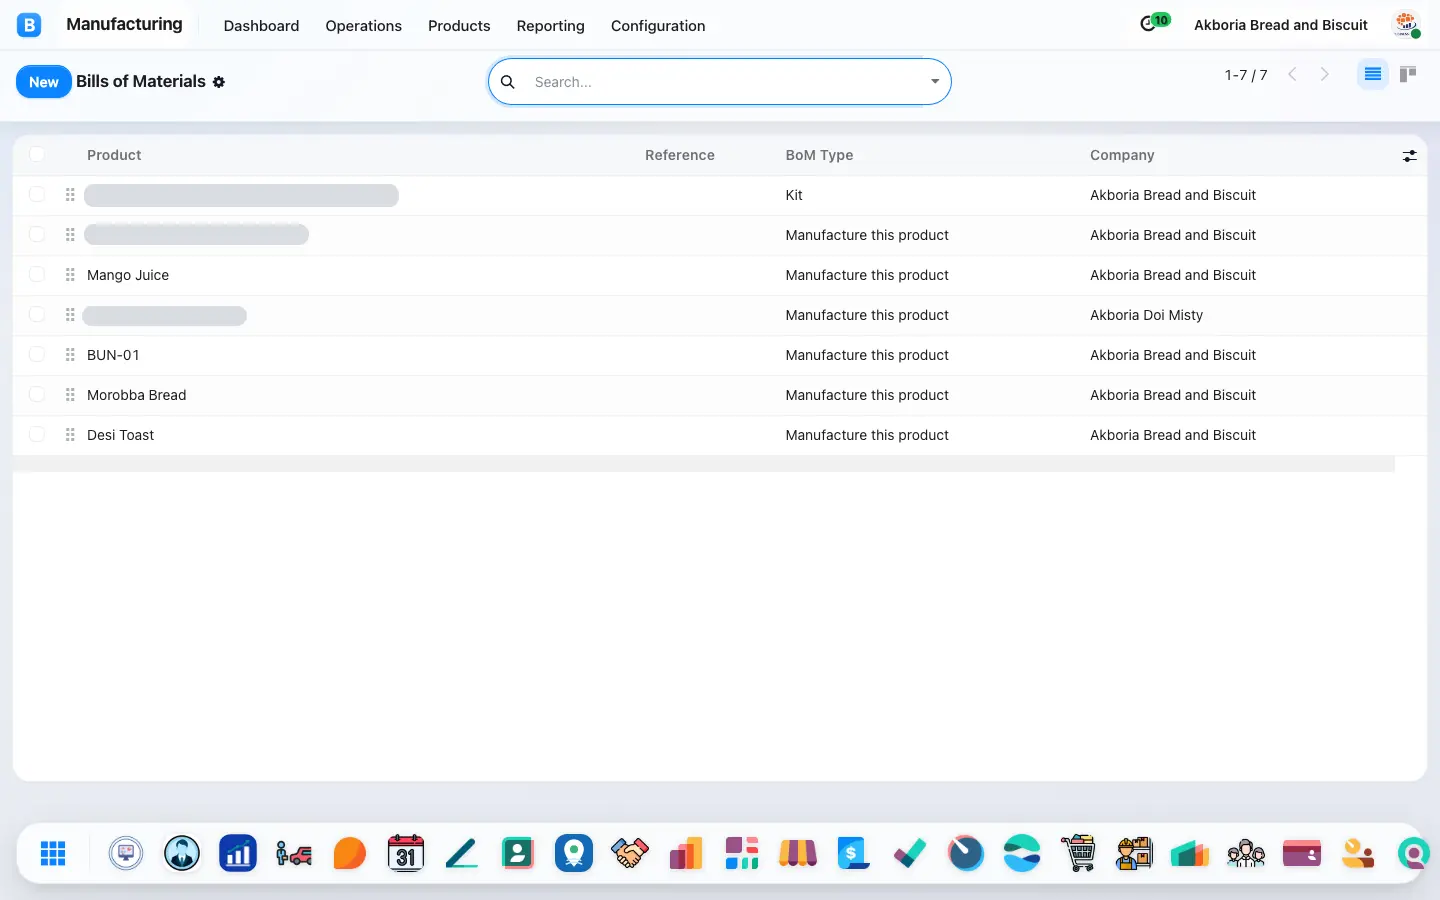
Task: Check the Morobba Bread row checkbox
Action: (x=37, y=394)
